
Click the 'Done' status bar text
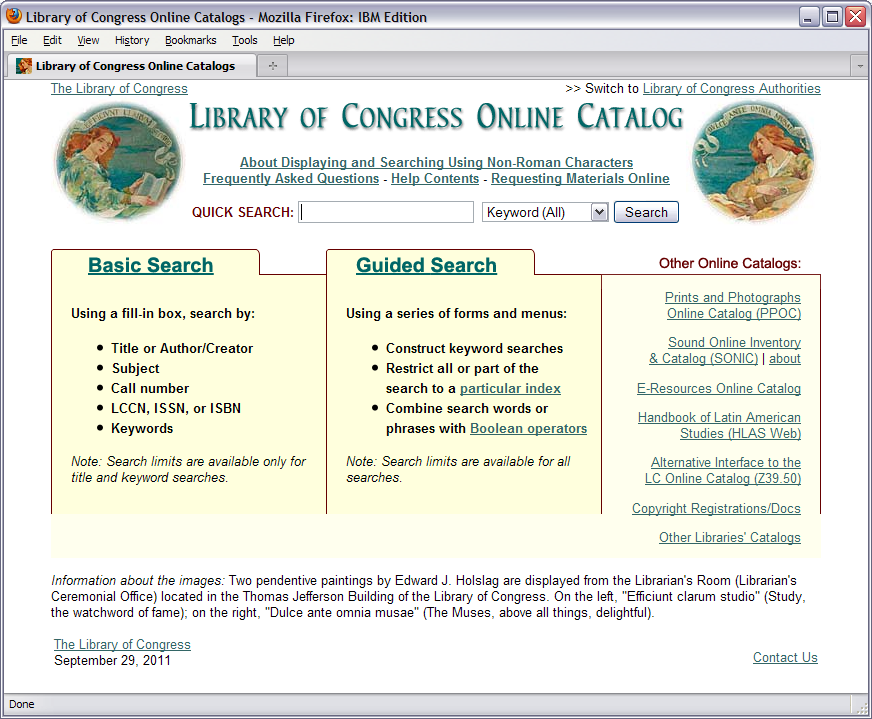tap(22, 704)
